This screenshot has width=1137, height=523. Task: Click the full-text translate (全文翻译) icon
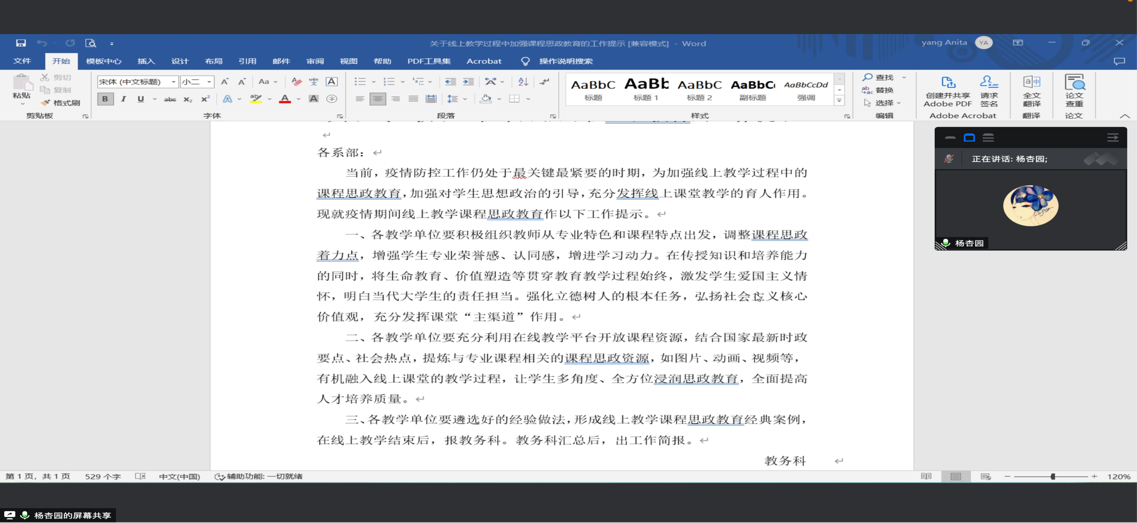(x=1031, y=89)
